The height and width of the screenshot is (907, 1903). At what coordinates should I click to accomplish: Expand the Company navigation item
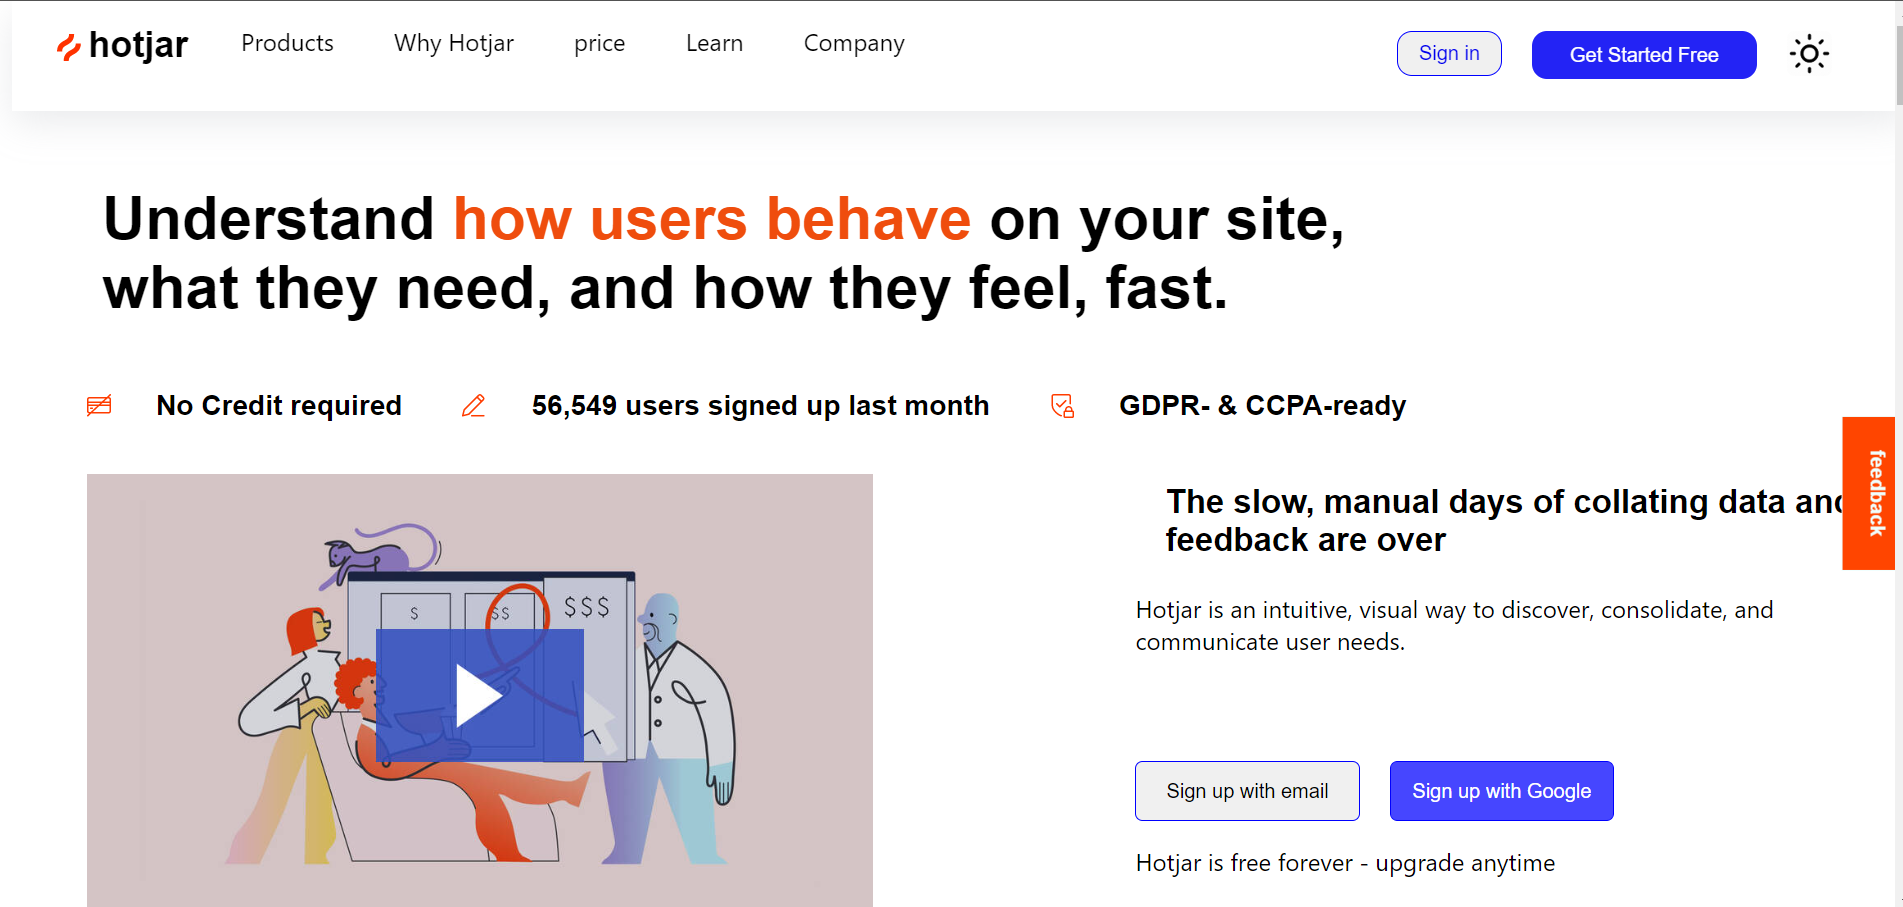point(854,43)
